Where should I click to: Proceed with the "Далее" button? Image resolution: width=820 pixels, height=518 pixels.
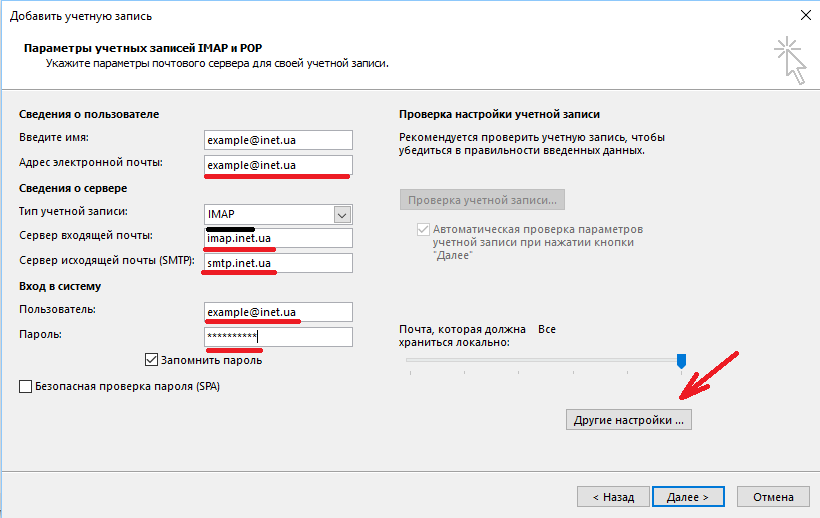(687, 496)
